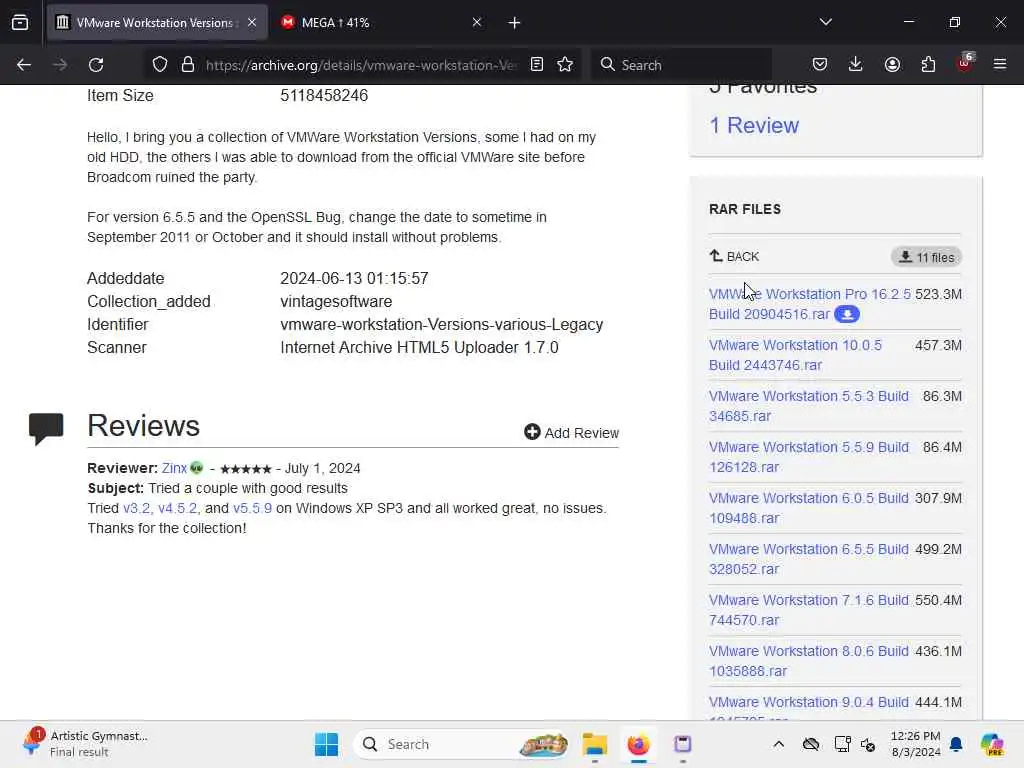This screenshot has height=768, width=1024.
Task: Open the Artistic Gymnastics news widget
Action: [85, 744]
